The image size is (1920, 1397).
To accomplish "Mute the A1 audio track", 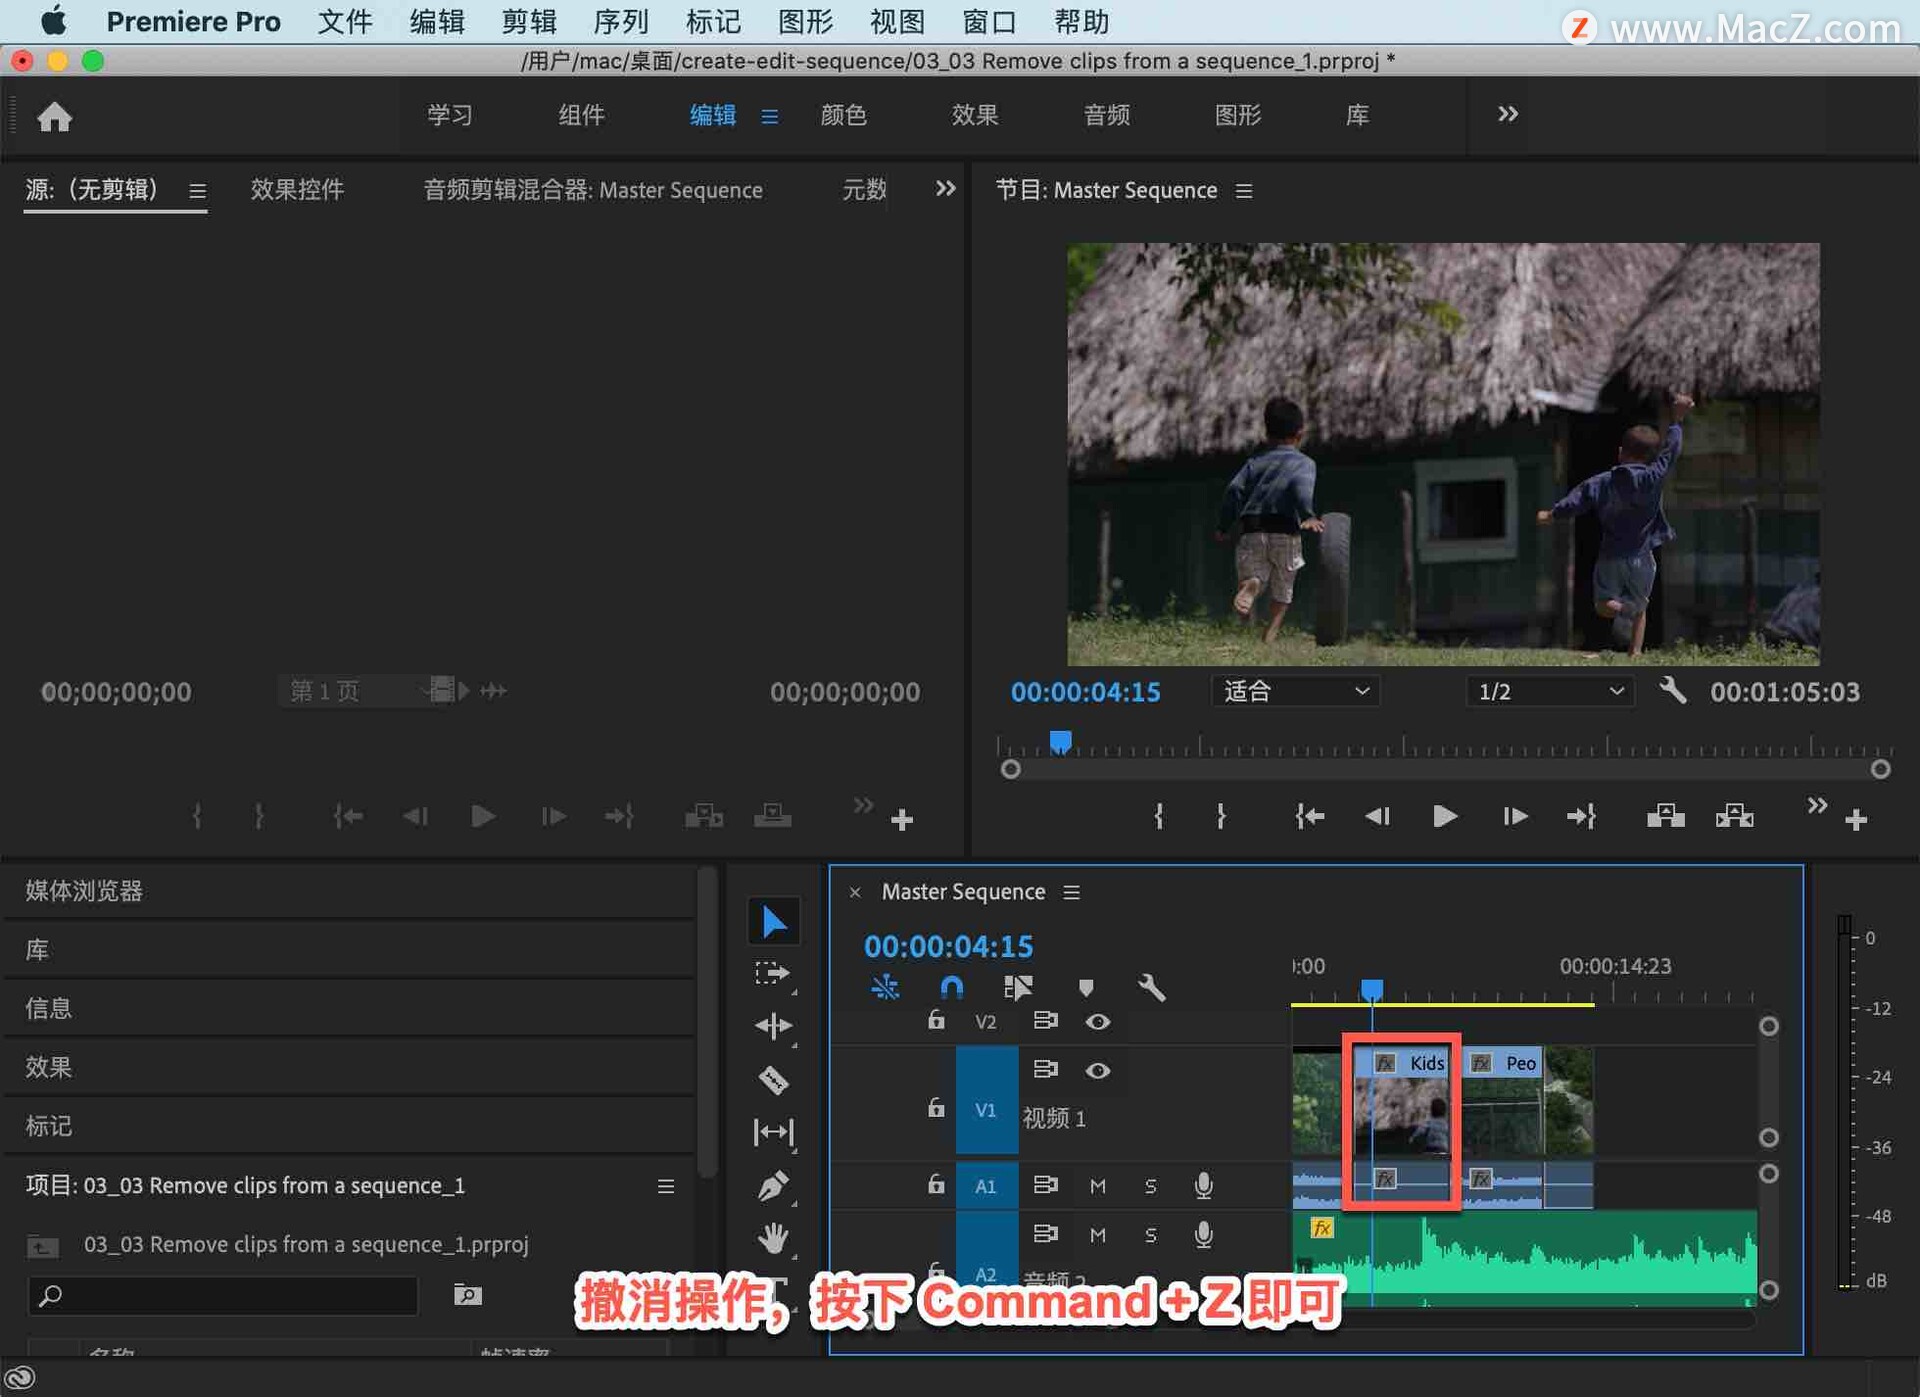I will coord(1098,1186).
